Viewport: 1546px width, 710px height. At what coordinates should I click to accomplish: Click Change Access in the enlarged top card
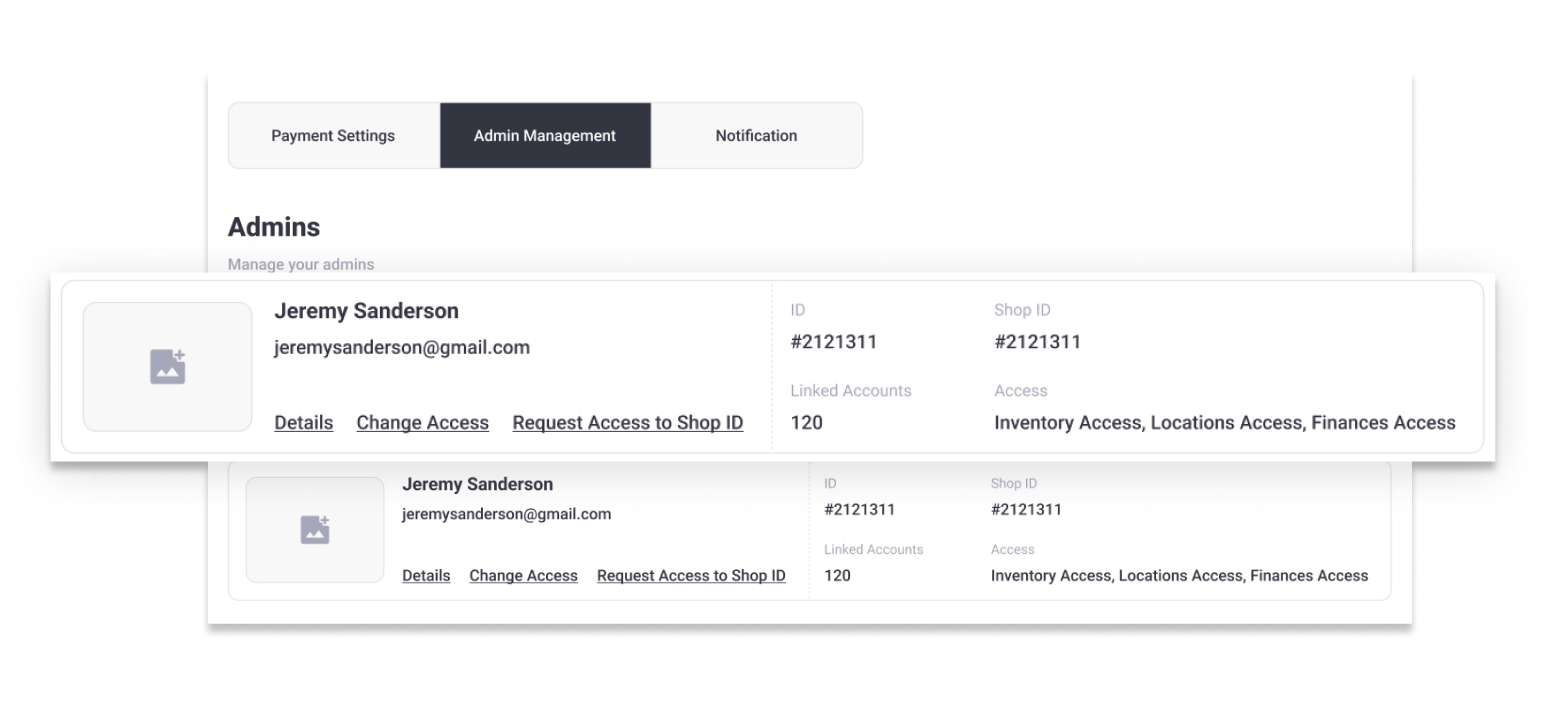[x=422, y=423]
